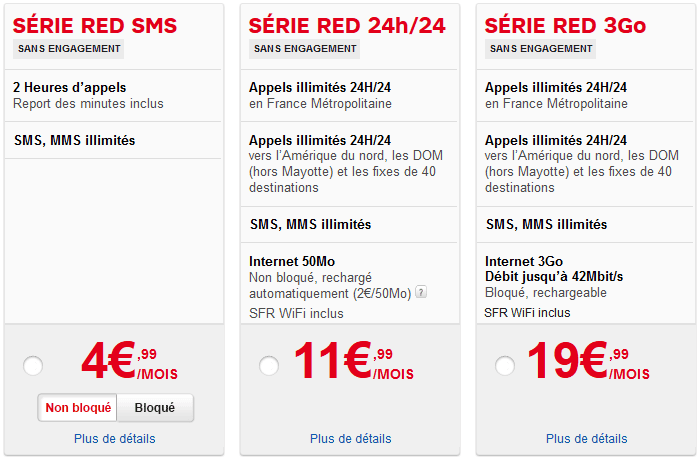Switch to the Bloqué option
The height and width of the screenshot is (459, 700).
pyautogui.click(x=155, y=407)
